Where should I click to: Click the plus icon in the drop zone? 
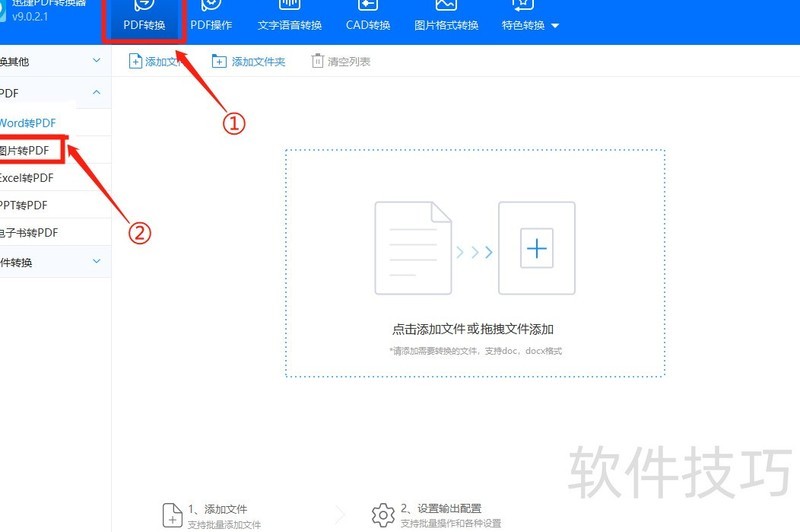[537, 248]
